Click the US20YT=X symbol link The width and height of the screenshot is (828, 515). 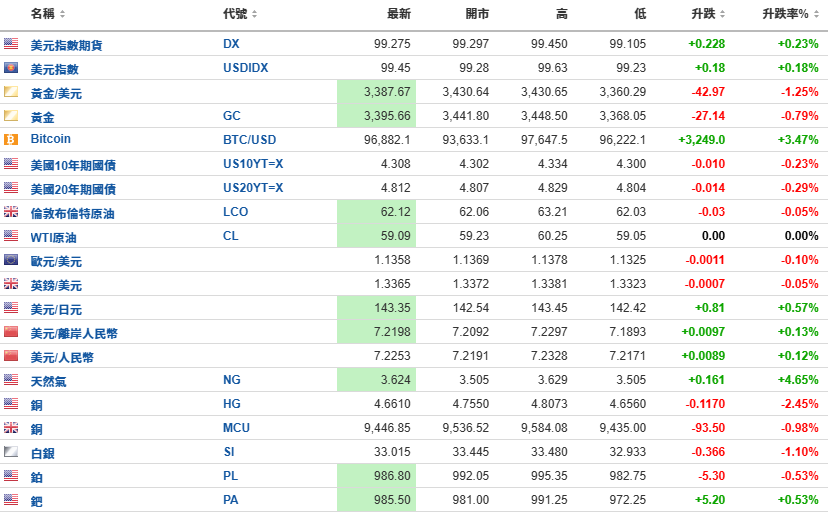pos(253,188)
